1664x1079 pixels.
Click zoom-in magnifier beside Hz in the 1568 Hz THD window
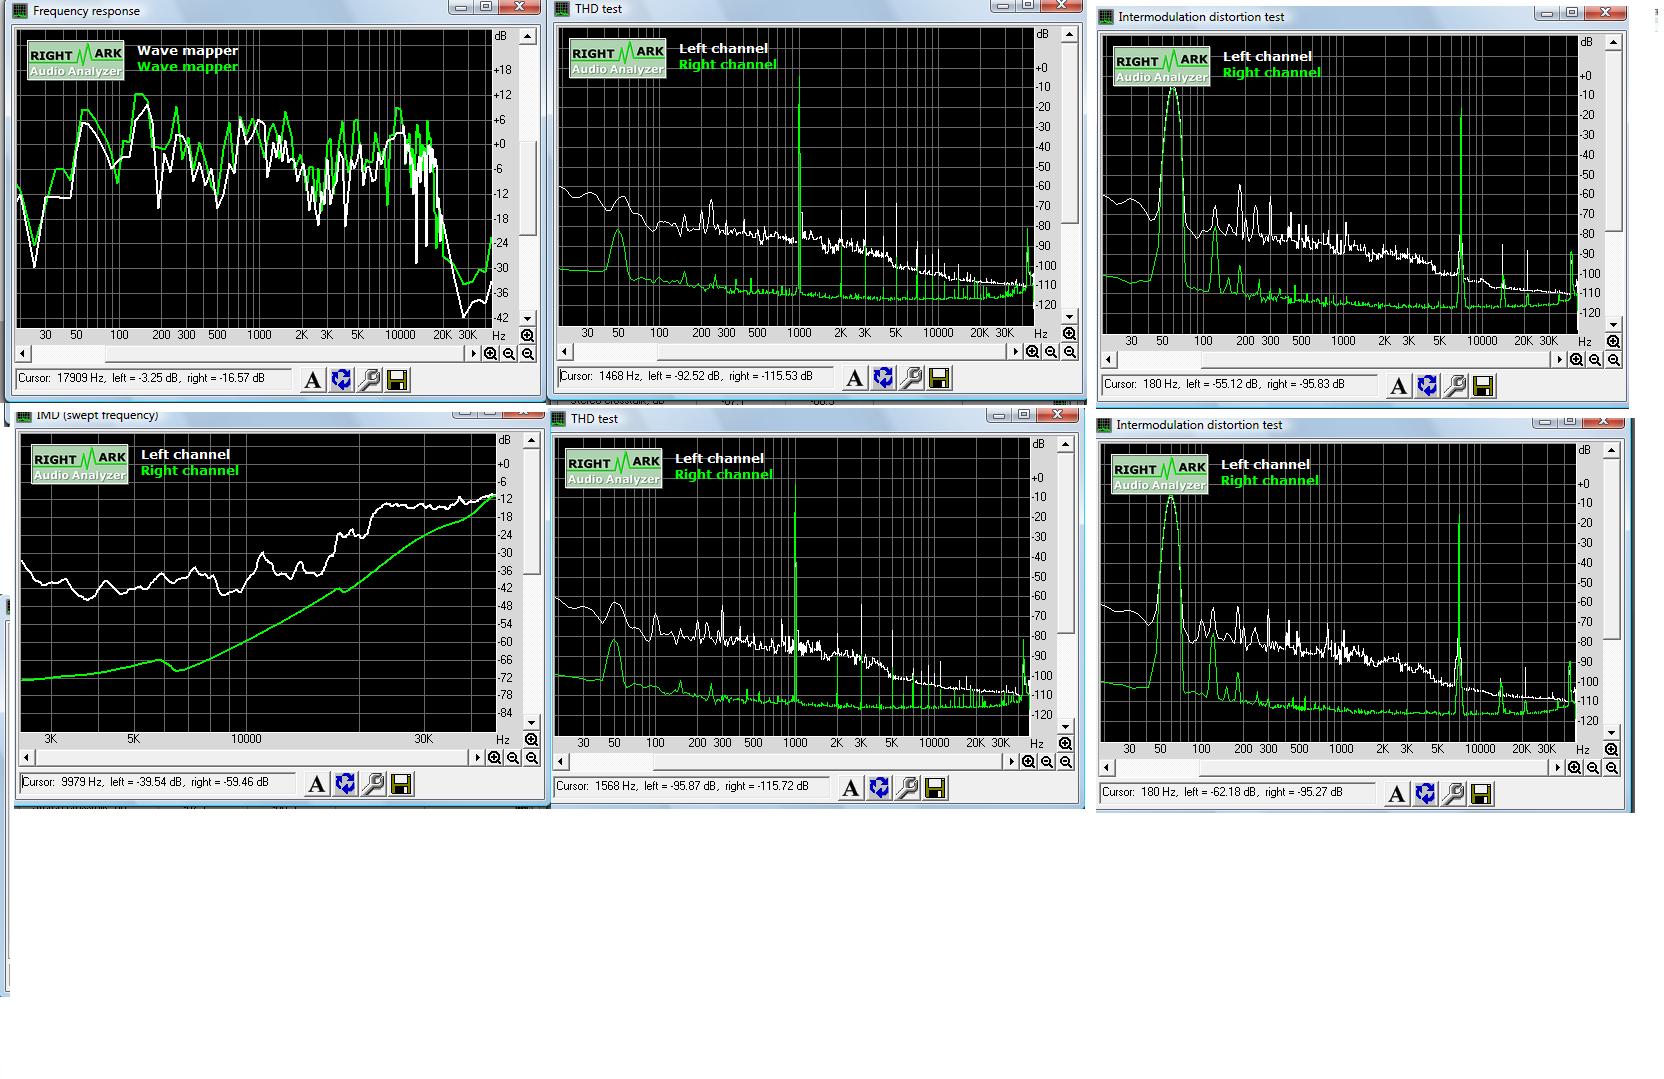pyautogui.click(x=1065, y=743)
